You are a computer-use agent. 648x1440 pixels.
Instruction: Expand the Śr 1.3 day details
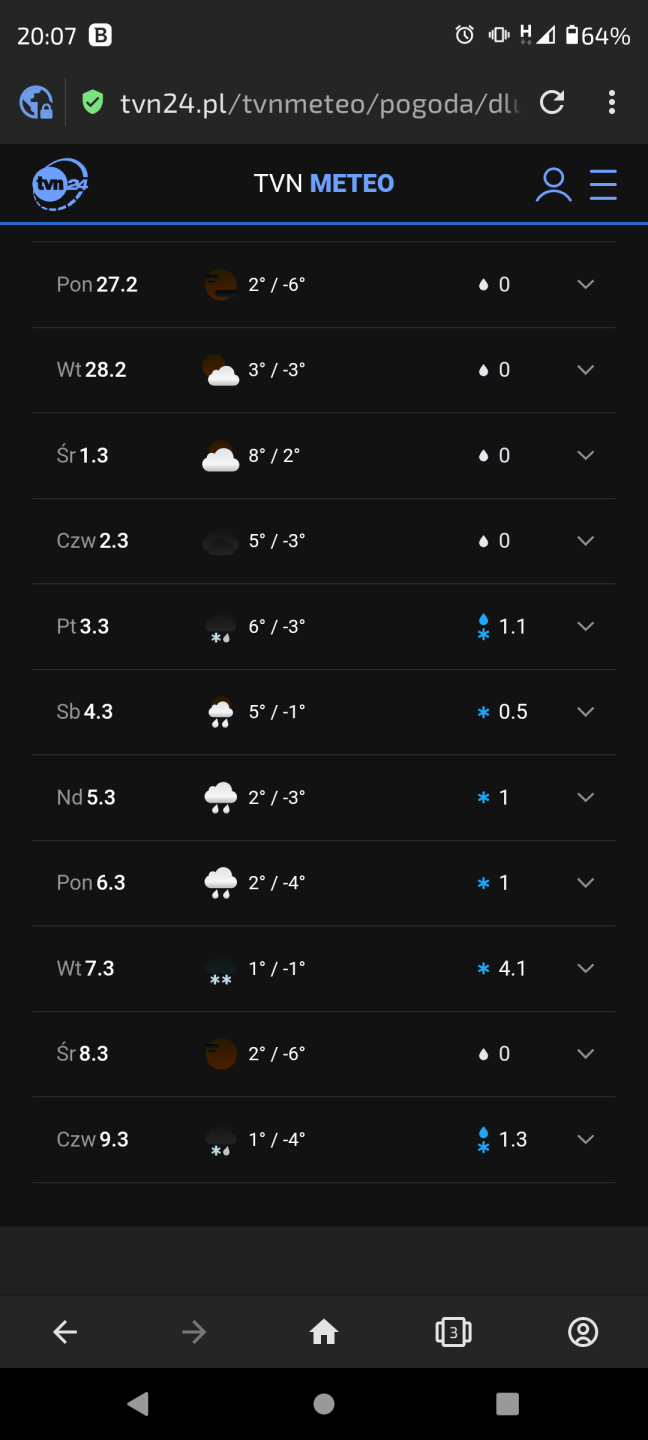pyautogui.click(x=586, y=456)
